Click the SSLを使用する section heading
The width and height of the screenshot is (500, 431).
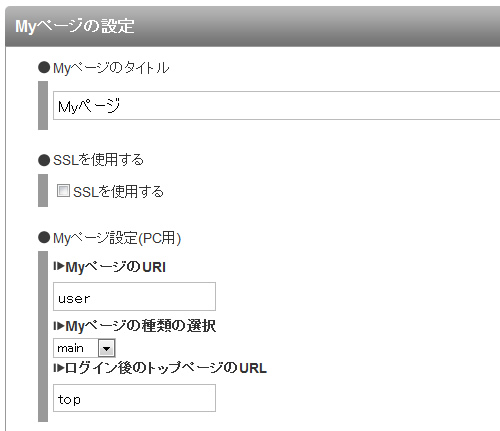click(x=98, y=160)
